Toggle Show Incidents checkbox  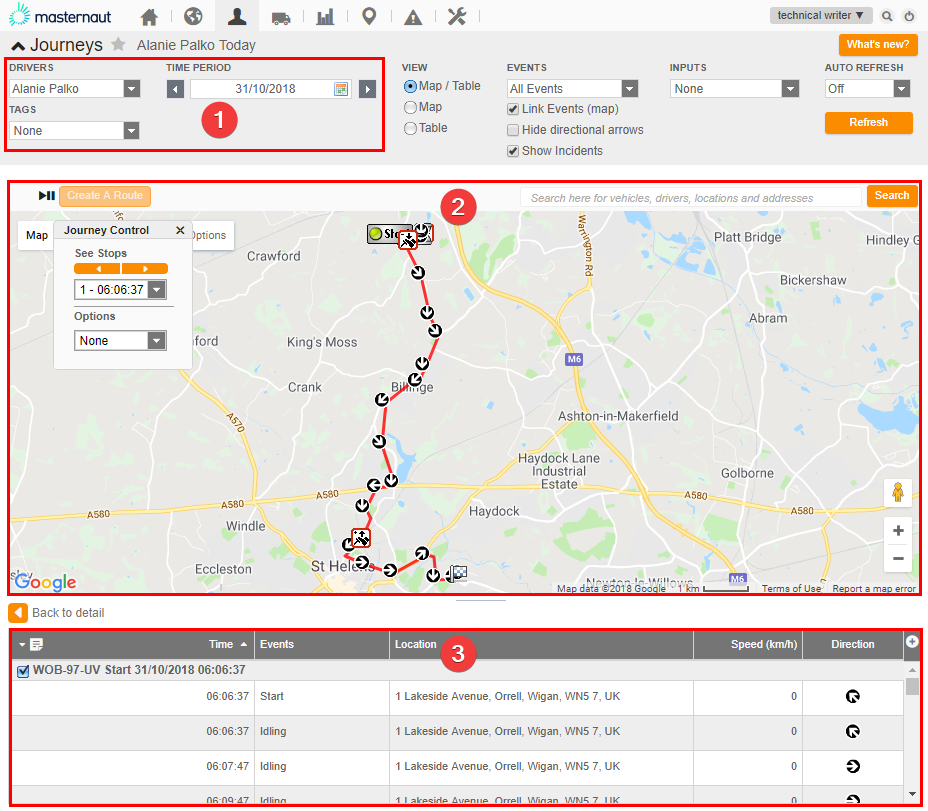513,151
